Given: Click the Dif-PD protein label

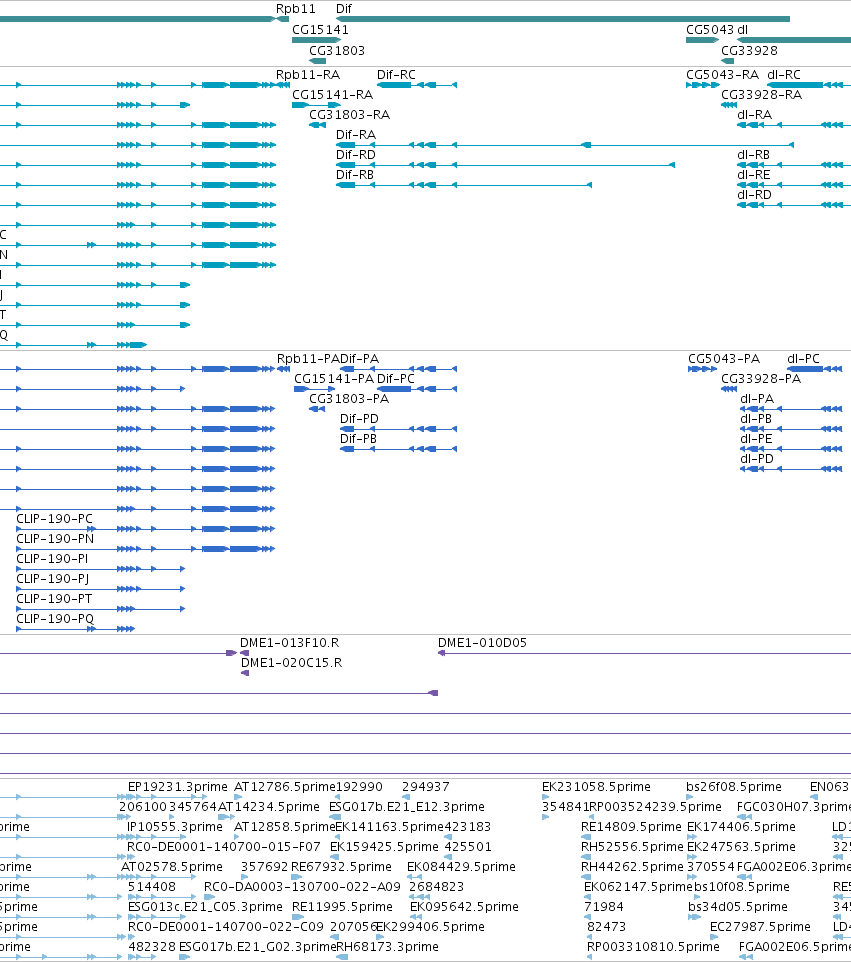Looking at the screenshot, I should click(360, 418).
